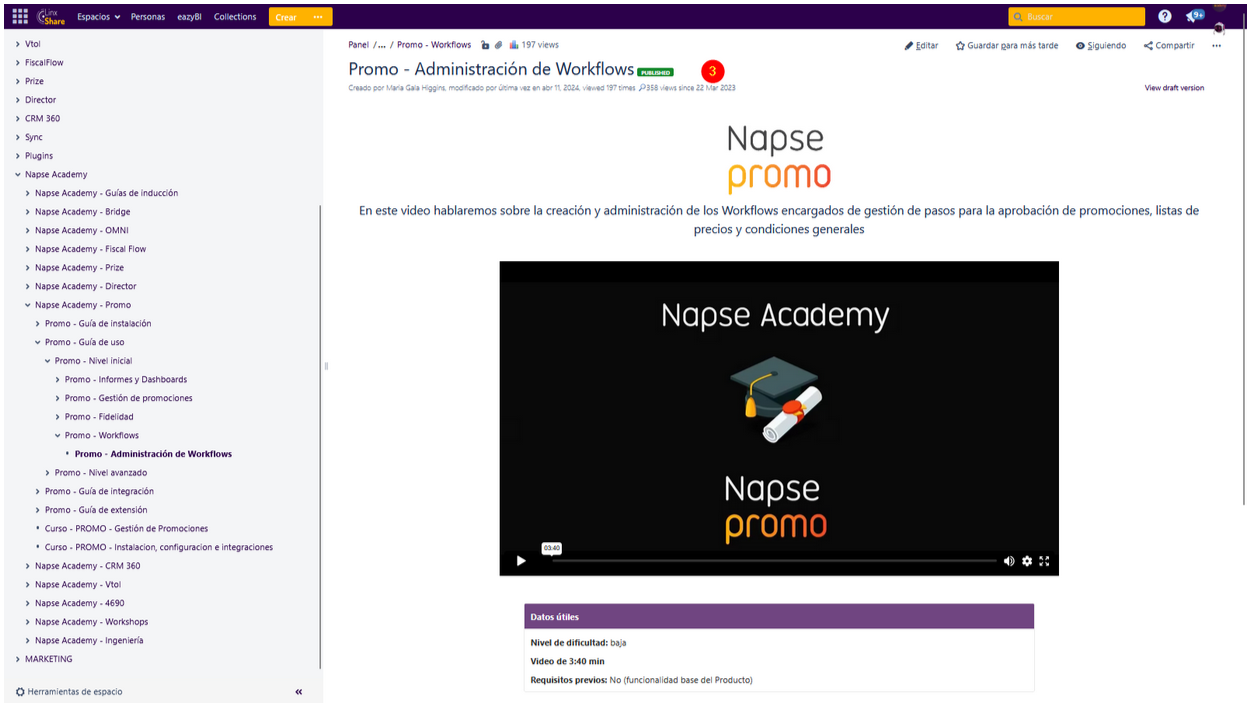Open the notifications bell with 9+ badge
This screenshot has width=1255, height=705.
tap(1194, 16)
